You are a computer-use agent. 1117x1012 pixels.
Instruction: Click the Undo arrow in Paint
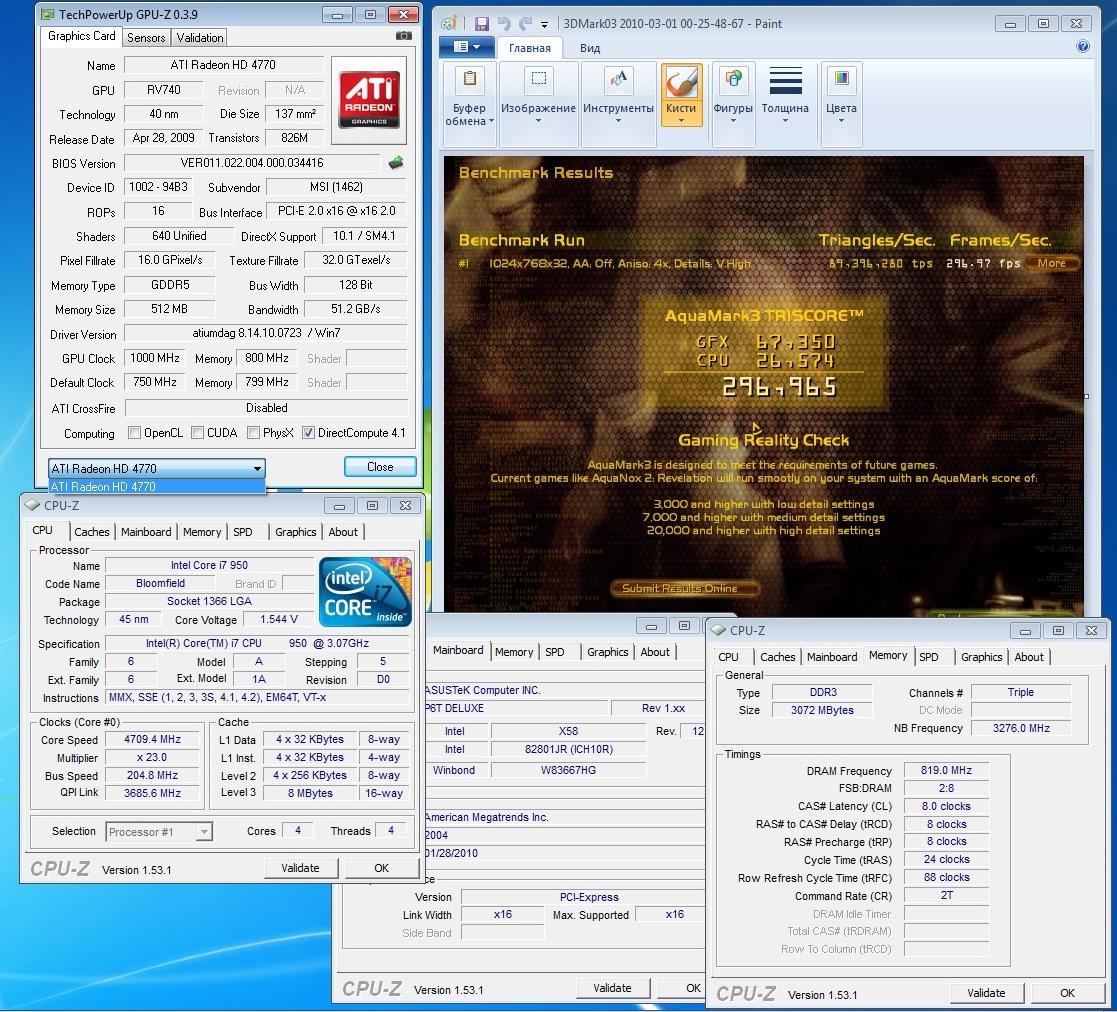[504, 24]
